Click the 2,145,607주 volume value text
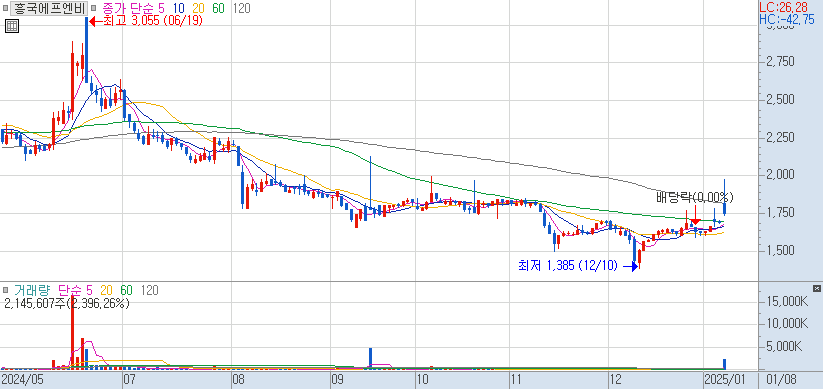Screen dimensions: 823x389 (67, 303)
